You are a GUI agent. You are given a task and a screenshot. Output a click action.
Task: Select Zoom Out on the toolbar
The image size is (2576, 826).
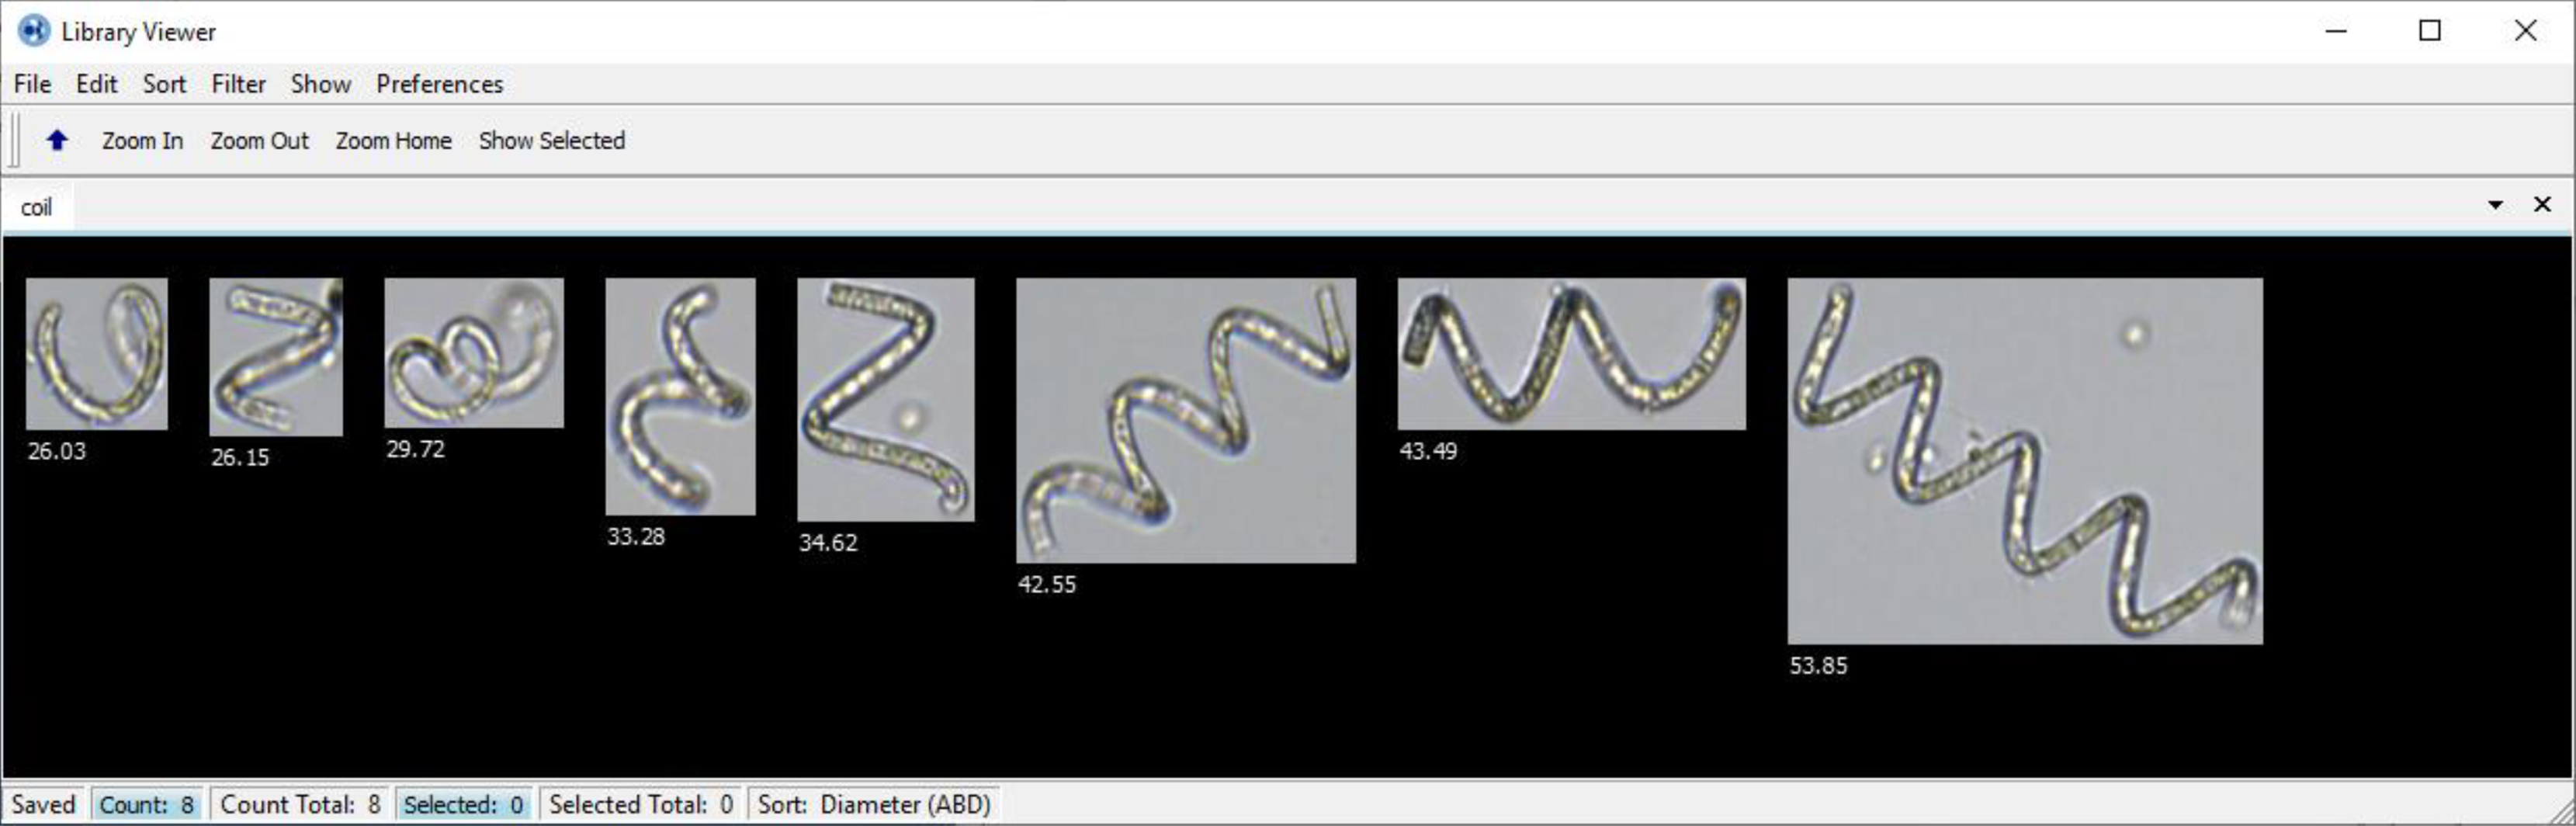click(259, 140)
